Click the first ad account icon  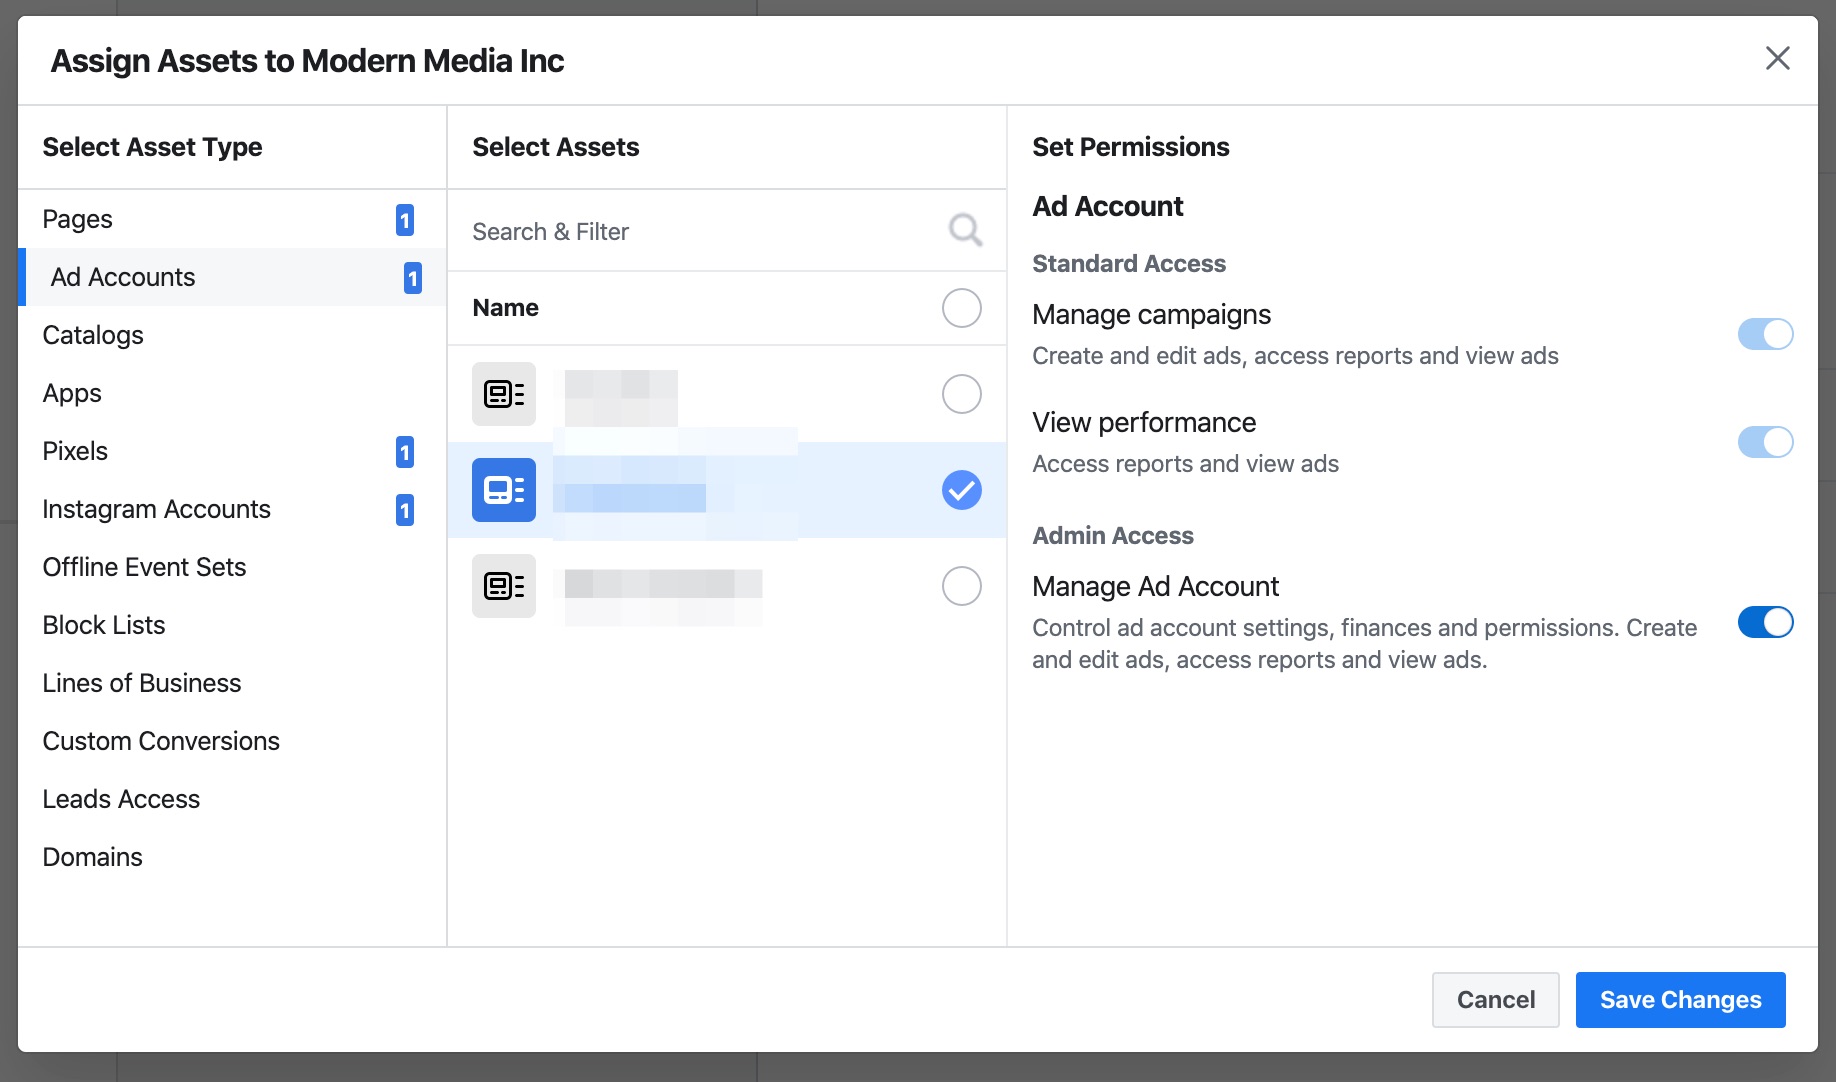504,394
